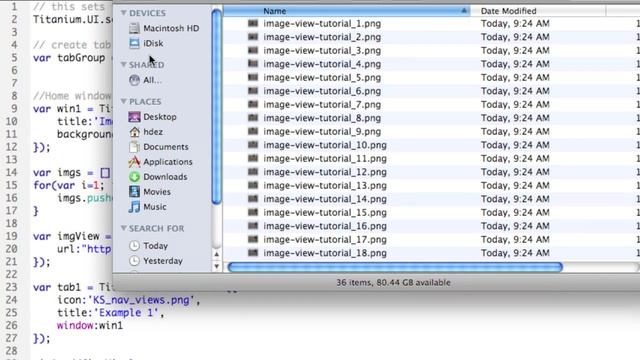Click 'var tabGroup' on editor line 5
Viewport: 640px width, 360px height.
coord(69,58)
